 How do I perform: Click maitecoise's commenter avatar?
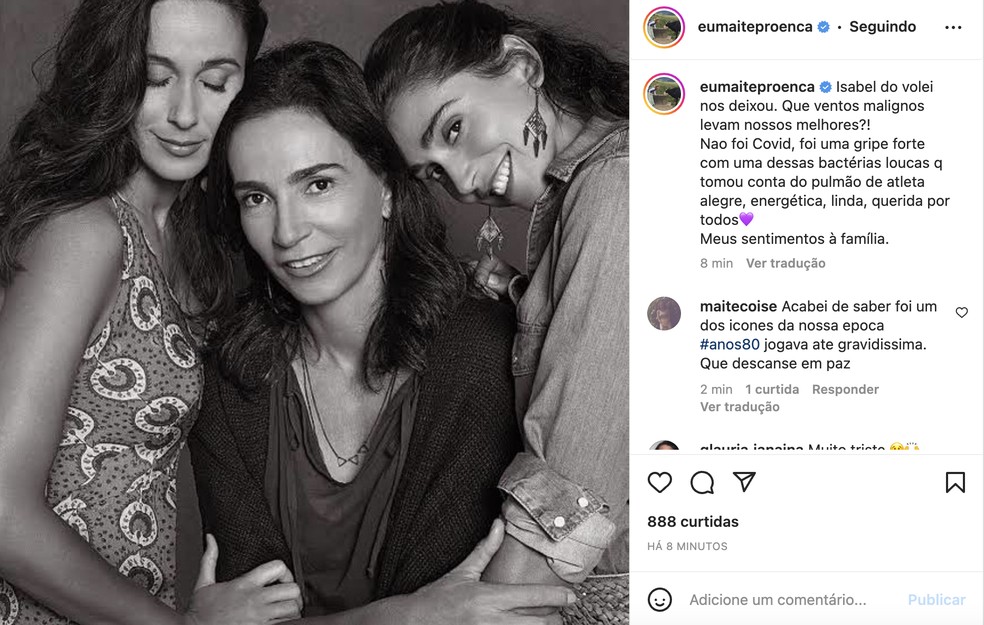(x=662, y=313)
